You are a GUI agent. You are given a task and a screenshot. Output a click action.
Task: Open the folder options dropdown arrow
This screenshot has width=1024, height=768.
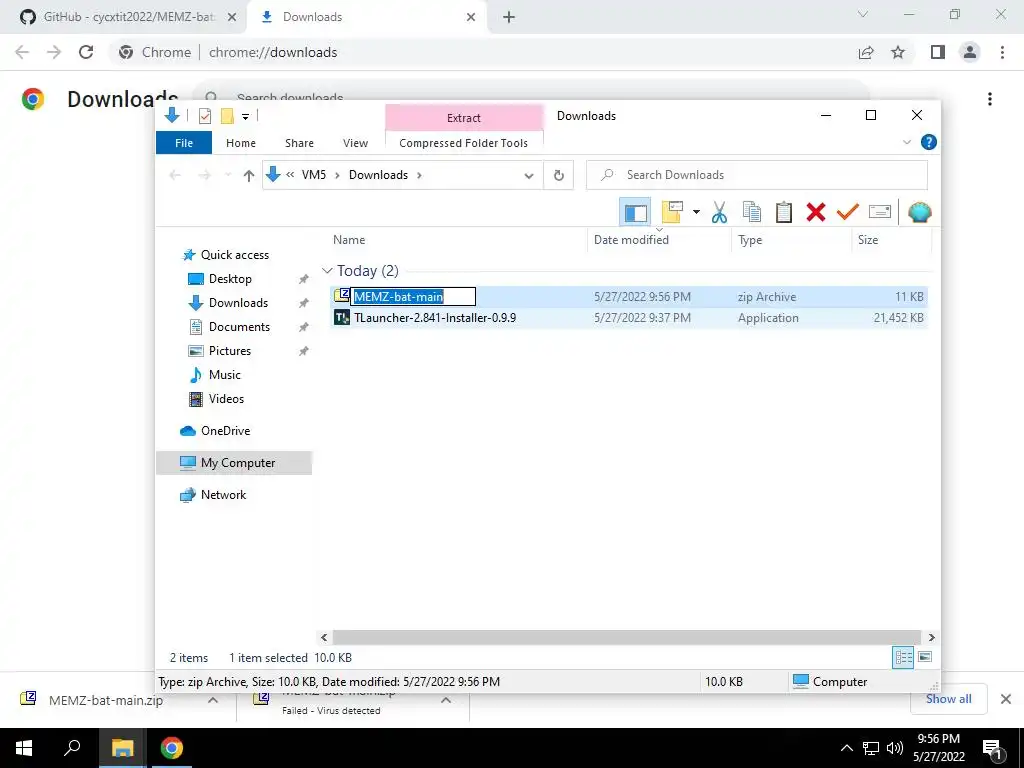[696, 212]
